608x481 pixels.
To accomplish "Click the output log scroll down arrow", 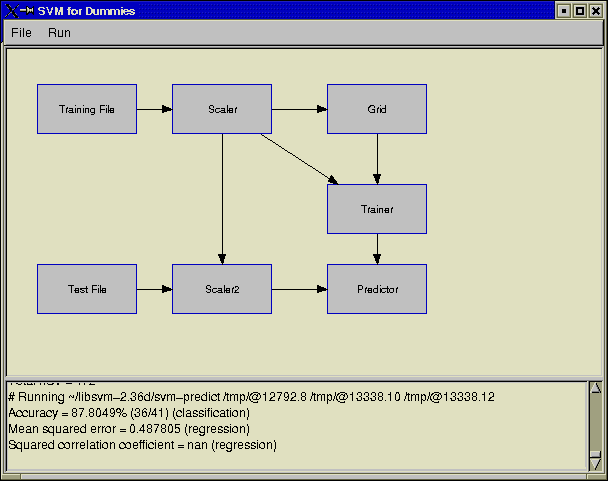I will [595, 461].
